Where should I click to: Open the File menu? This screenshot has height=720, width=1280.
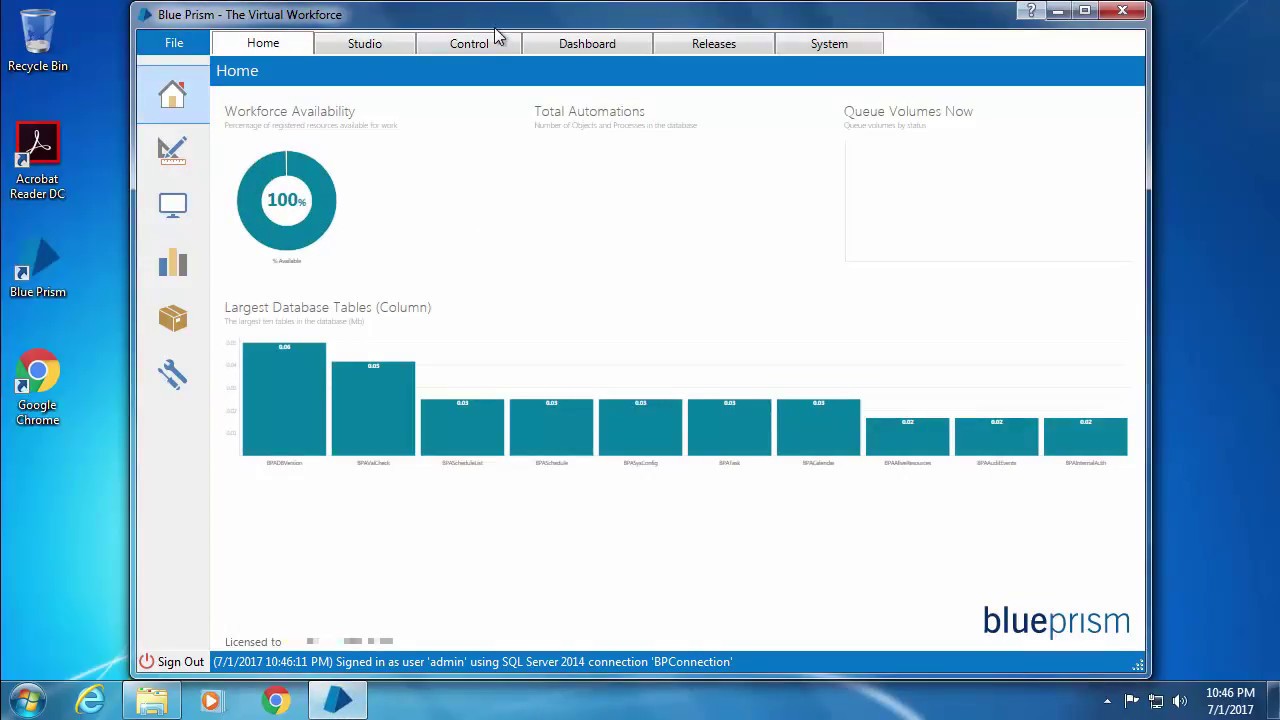click(174, 43)
